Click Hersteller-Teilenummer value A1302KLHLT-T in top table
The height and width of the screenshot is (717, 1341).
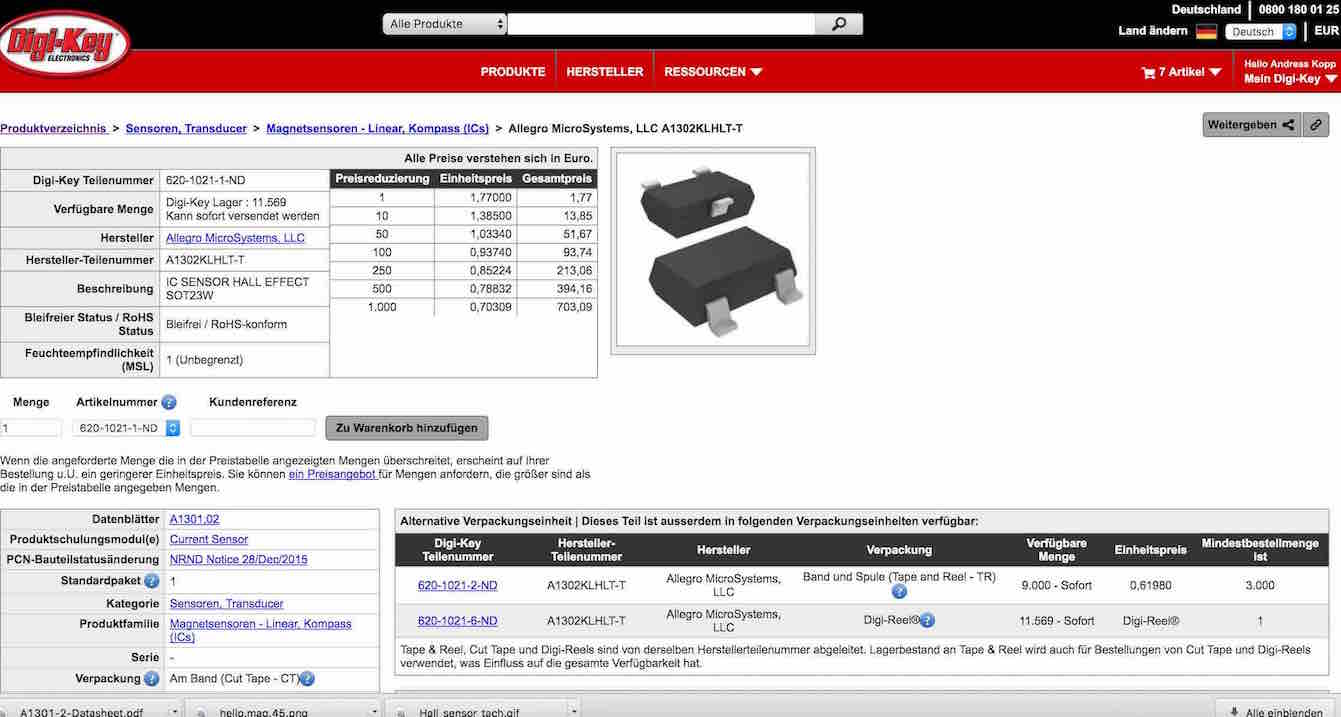[x=206, y=259]
